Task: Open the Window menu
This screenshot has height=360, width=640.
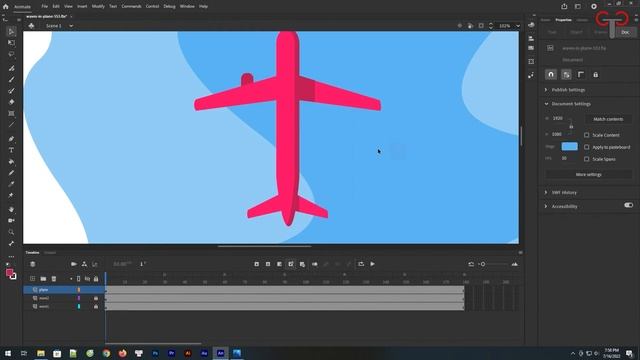Action: click(x=187, y=7)
